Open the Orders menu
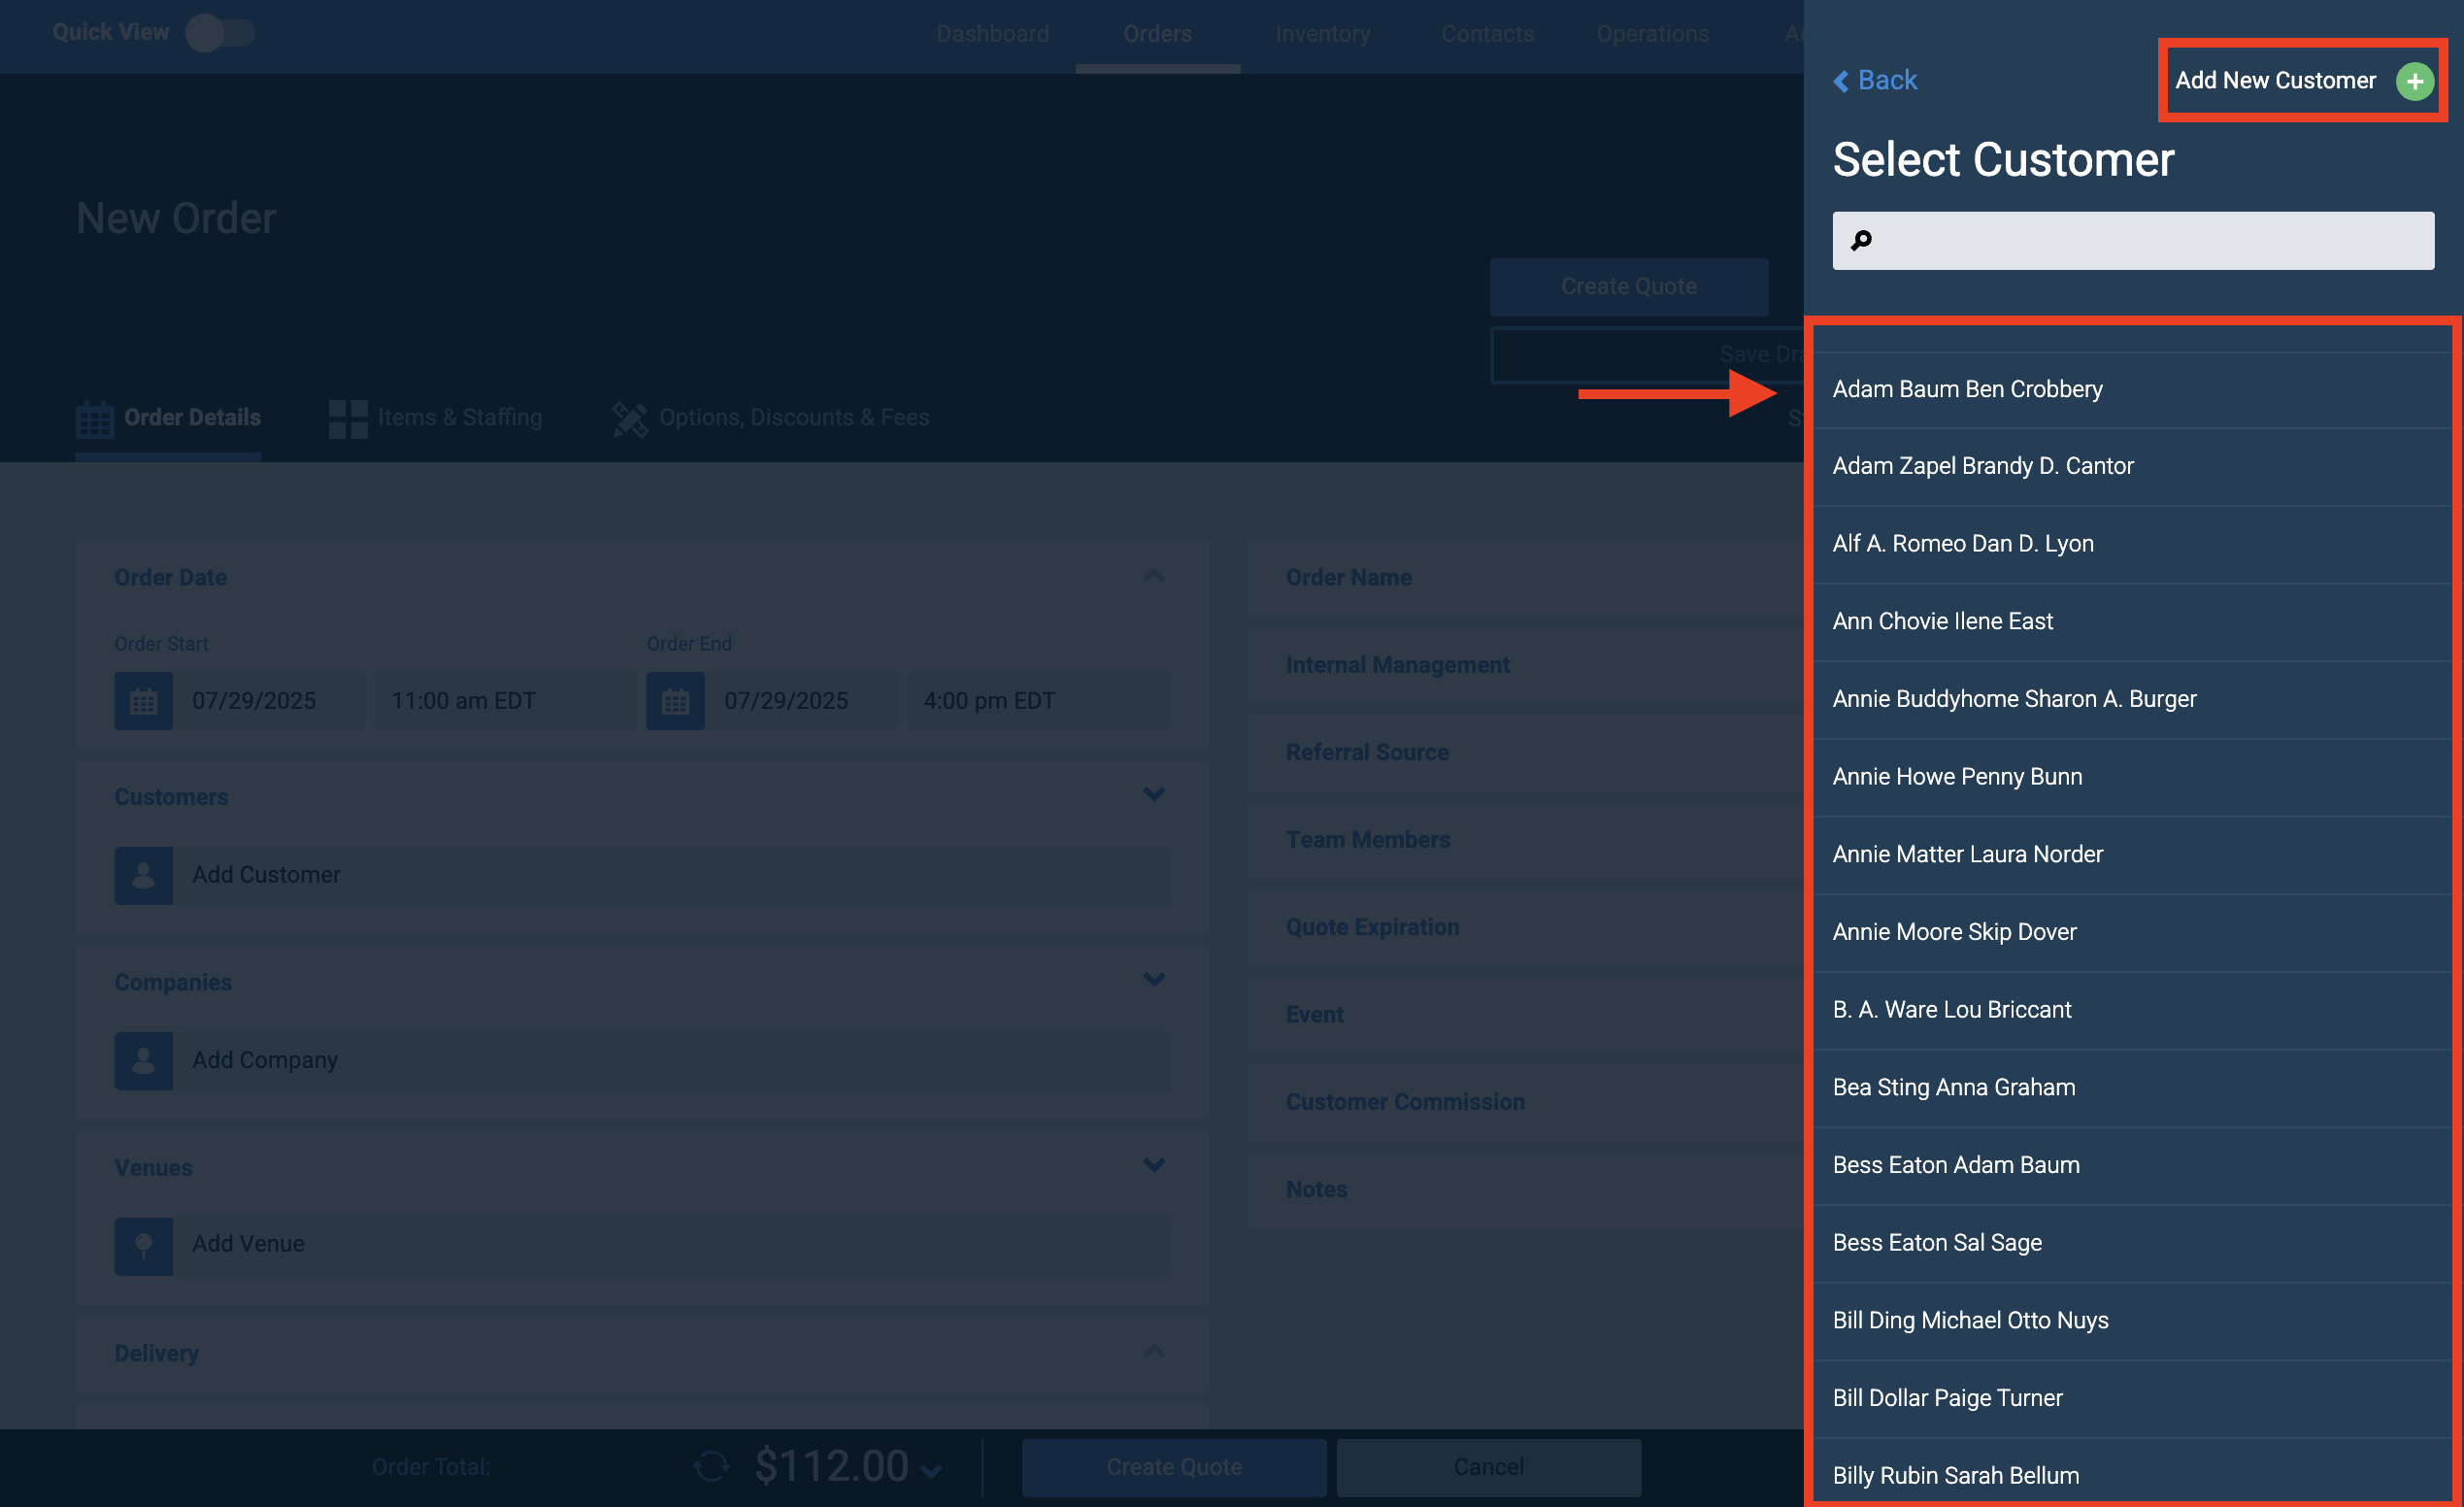This screenshot has height=1507, width=2464. tap(1157, 34)
